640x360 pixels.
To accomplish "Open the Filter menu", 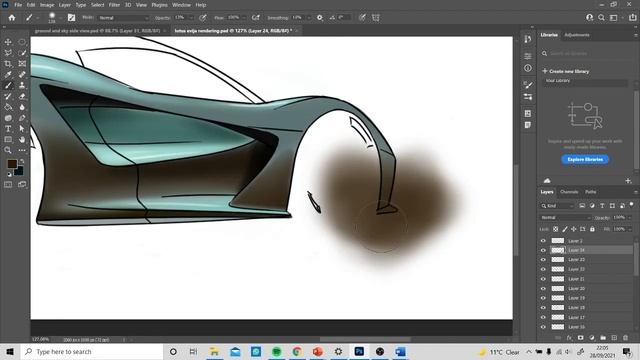I will (x=114, y=5).
